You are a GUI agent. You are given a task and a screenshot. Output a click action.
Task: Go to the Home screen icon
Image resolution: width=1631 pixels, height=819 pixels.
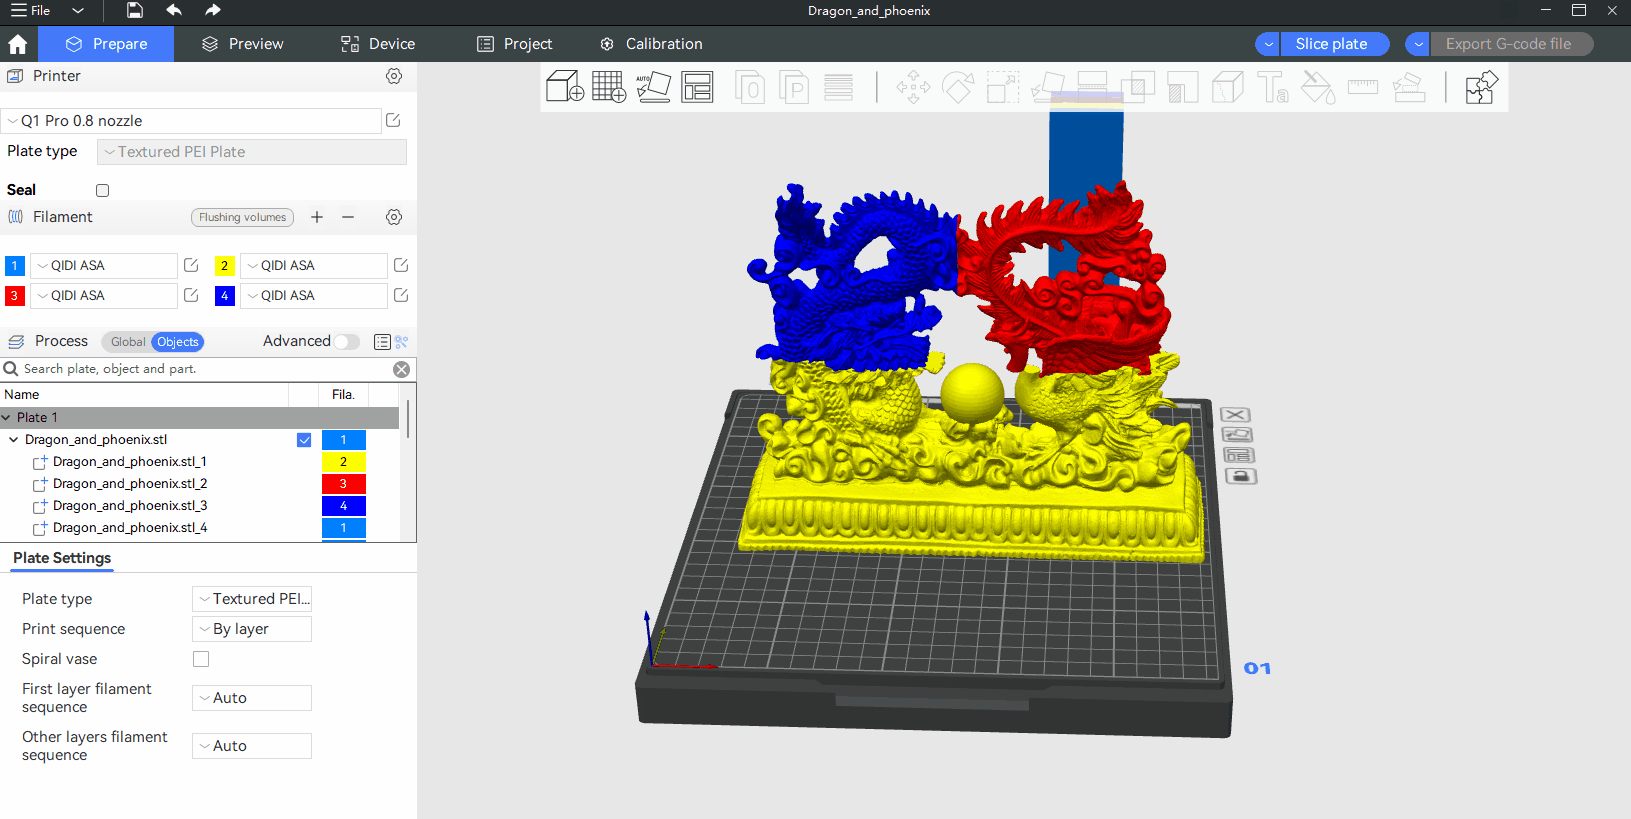click(18, 44)
